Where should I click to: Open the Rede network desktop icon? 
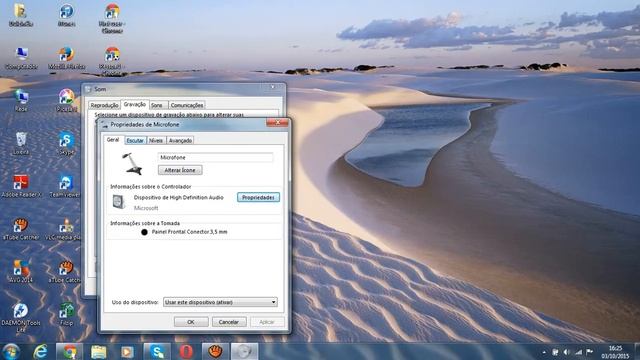pyautogui.click(x=21, y=101)
